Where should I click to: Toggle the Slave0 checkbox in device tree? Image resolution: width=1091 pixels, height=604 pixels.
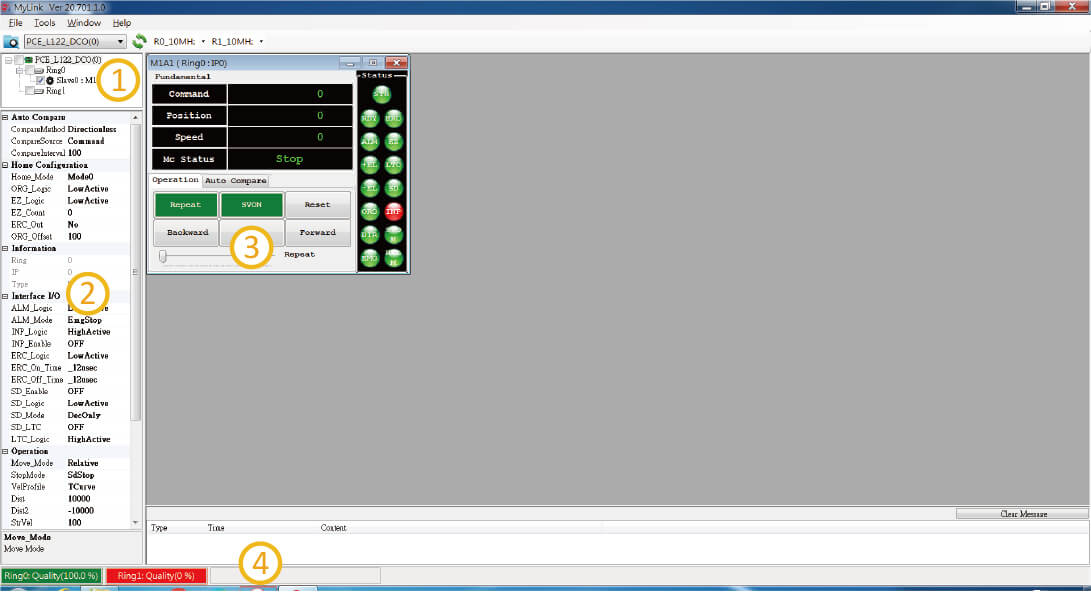click(39, 80)
